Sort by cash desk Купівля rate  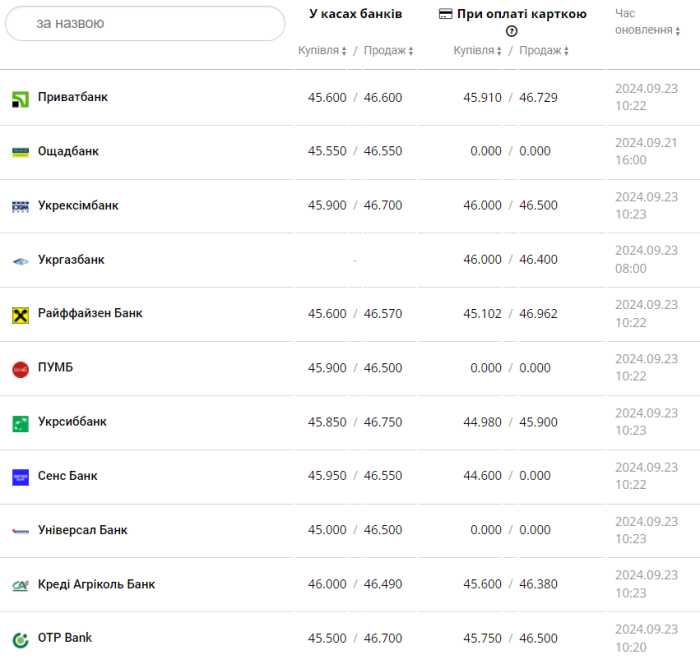tap(322, 51)
